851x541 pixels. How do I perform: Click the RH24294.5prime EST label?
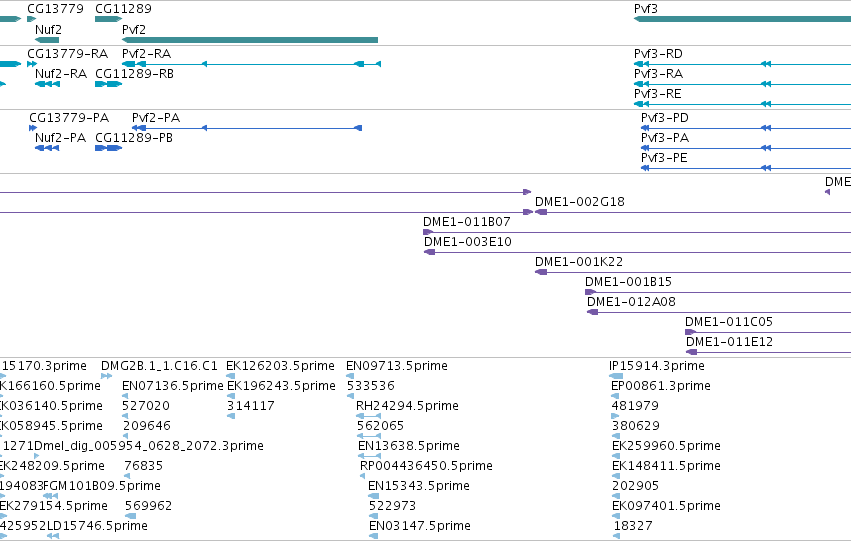tap(407, 406)
